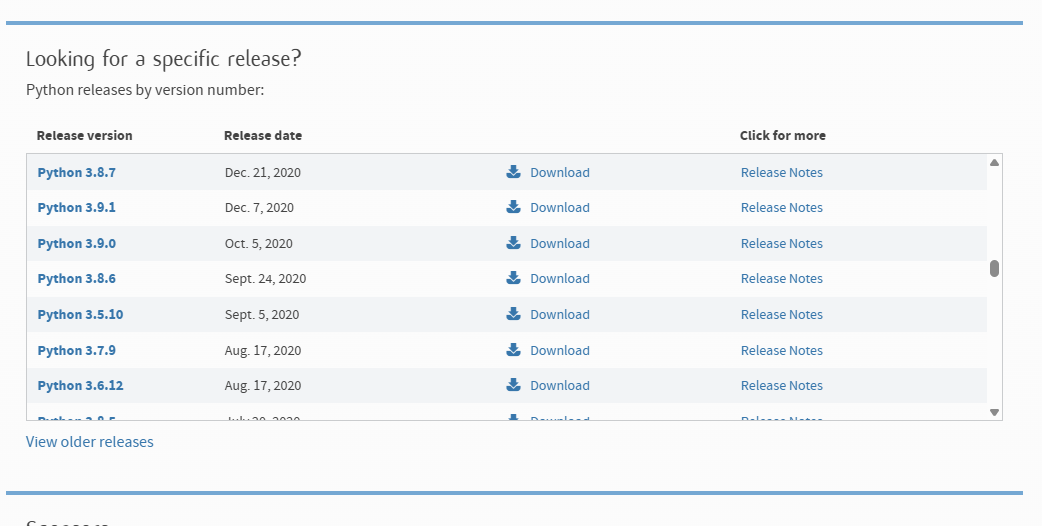
Task: View Release Notes for Python 3.8.7
Action: tap(782, 173)
